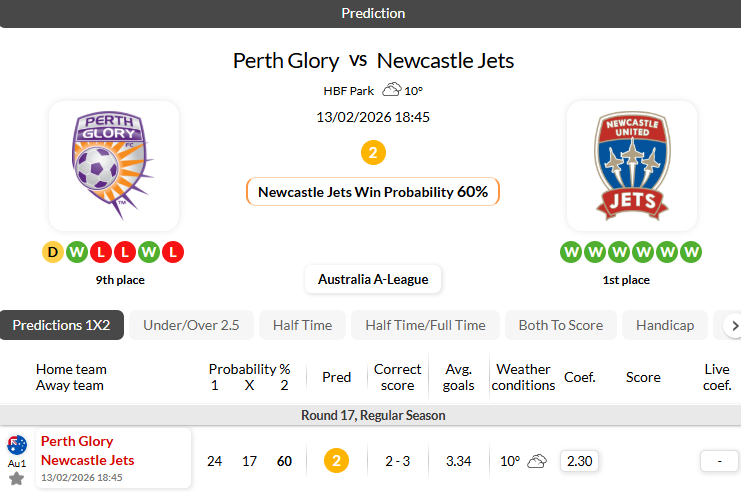This screenshot has height=492, width=741.
Task: Click the yellow prediction 2 badge under date
Action: coord(372,153)
